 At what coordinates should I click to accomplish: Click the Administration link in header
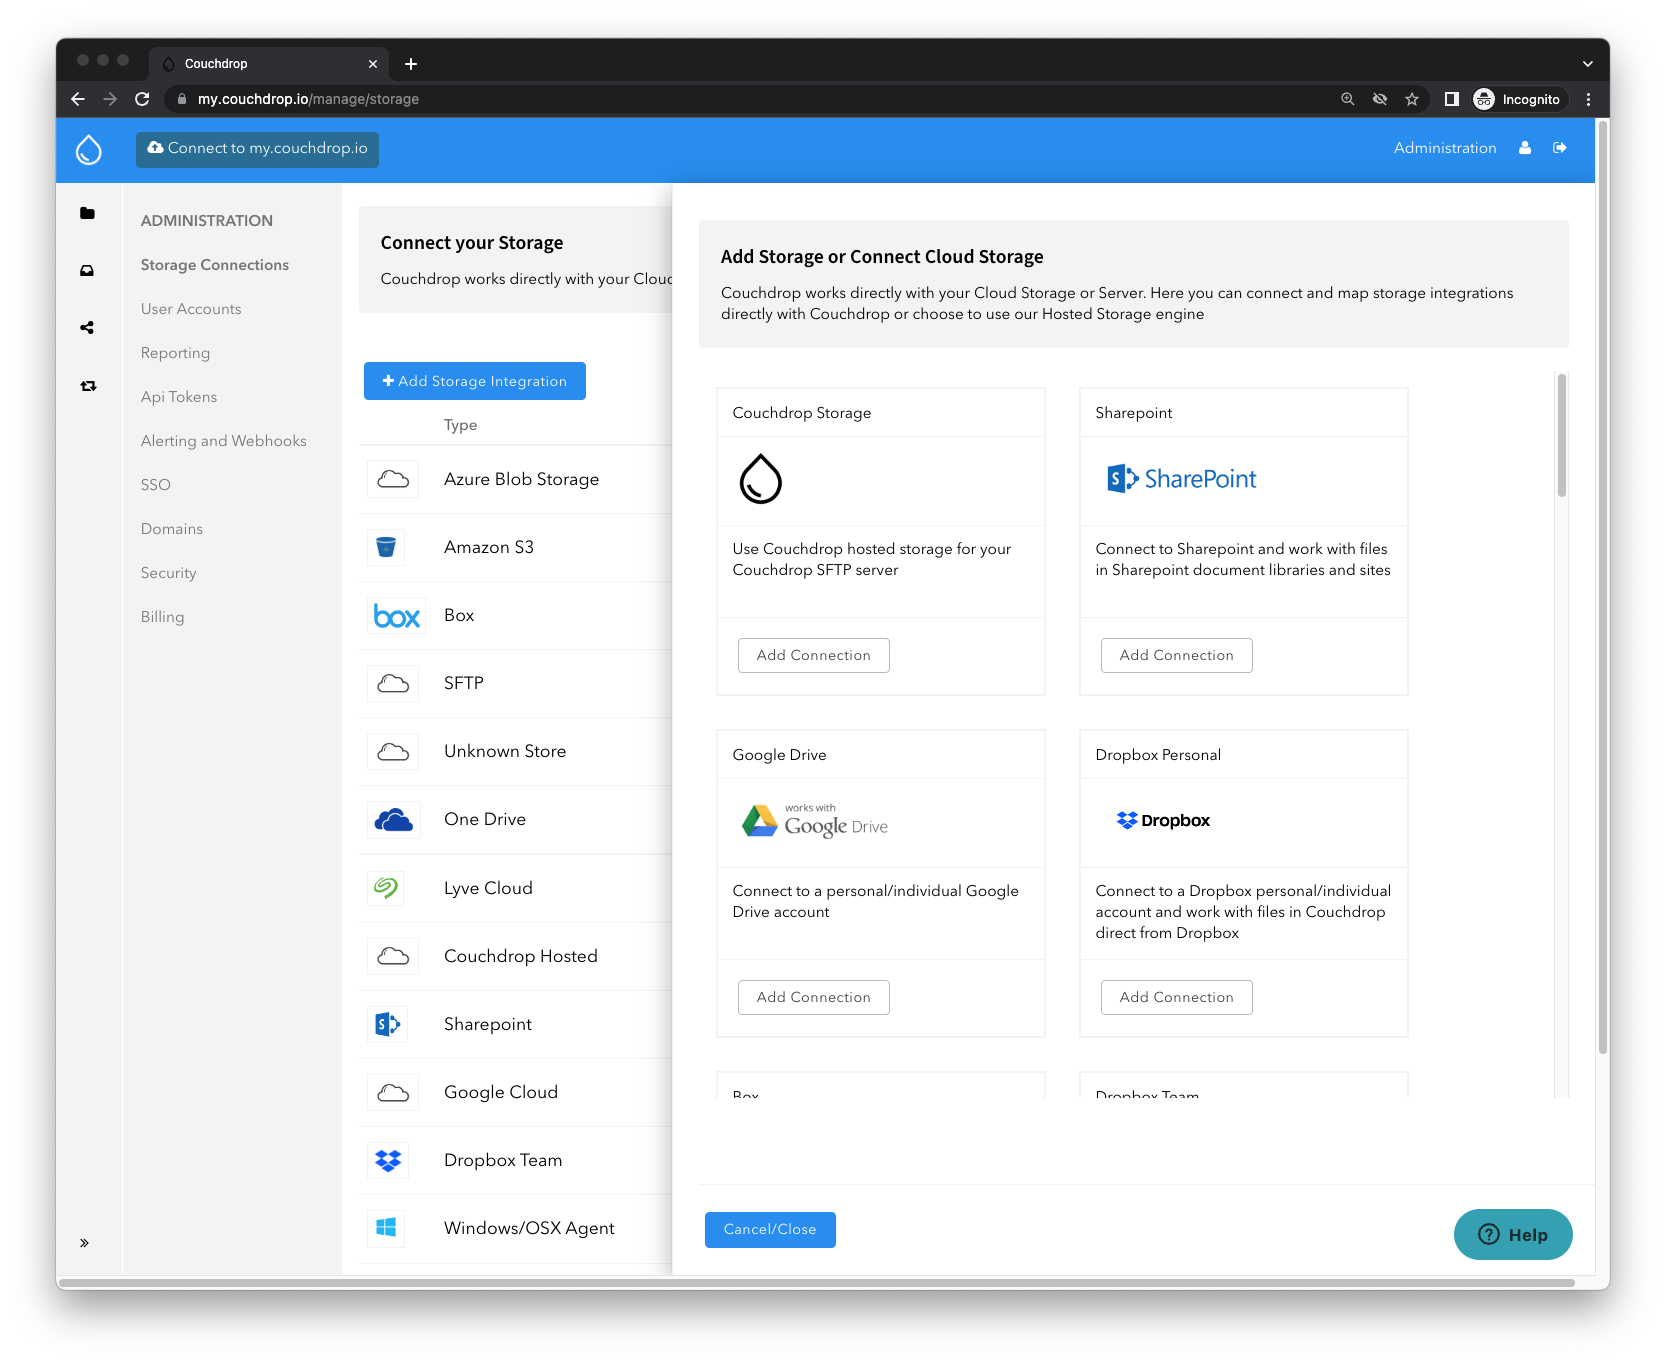click(1445, 148)
